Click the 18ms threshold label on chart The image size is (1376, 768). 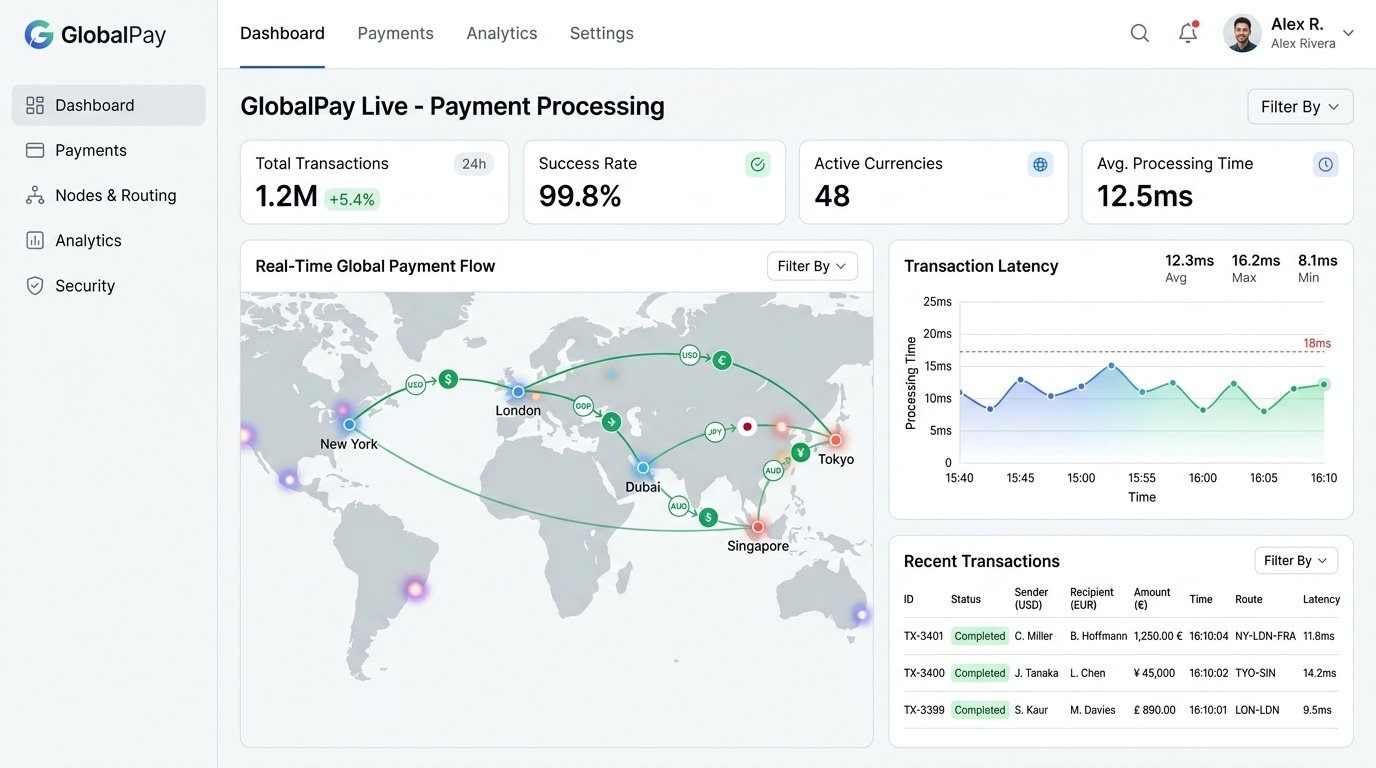click(1317, 343)
